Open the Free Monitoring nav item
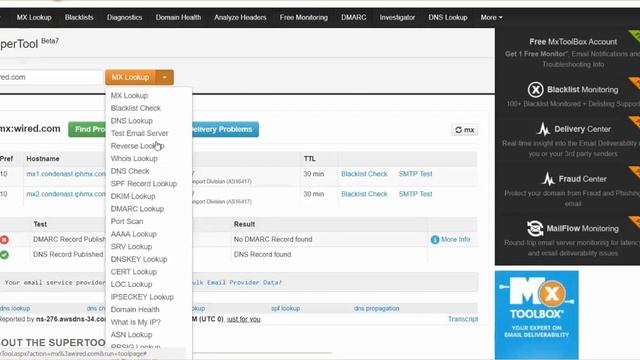This screenshot has height=360, width=640. point(304,18)
